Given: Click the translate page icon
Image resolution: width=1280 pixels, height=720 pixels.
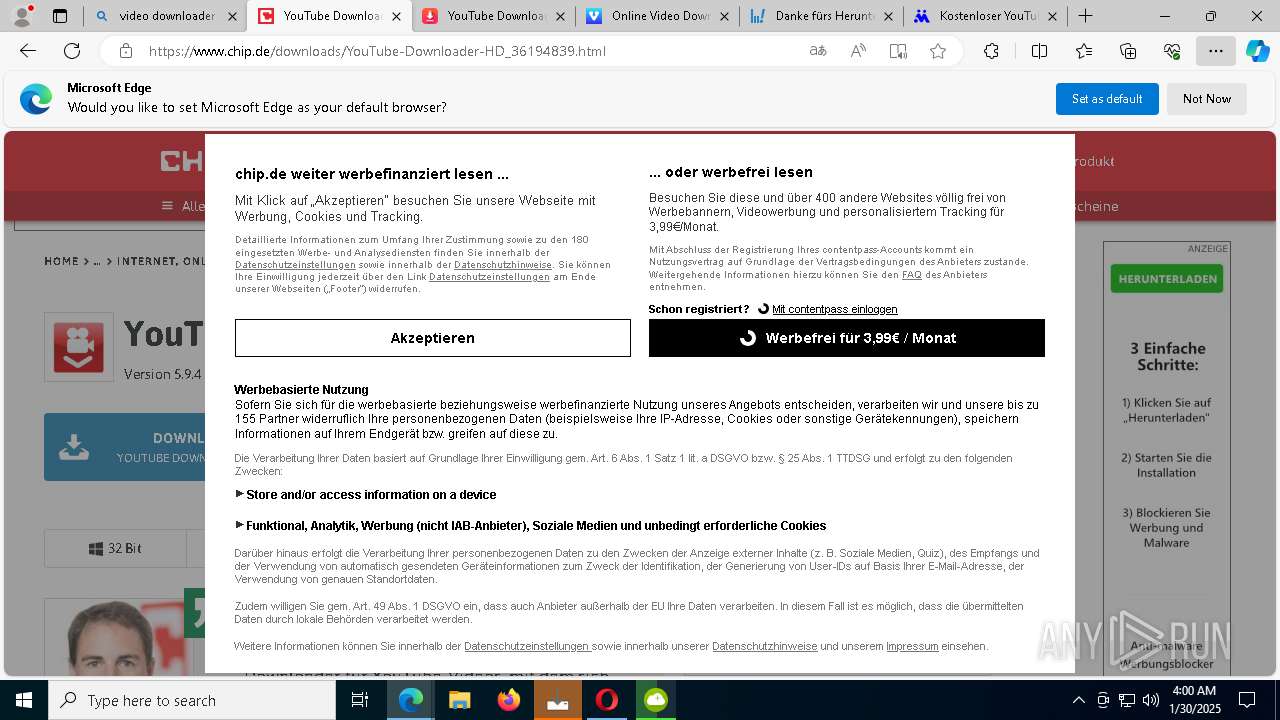Looking at the screenshot, I should tap(818, 51).
